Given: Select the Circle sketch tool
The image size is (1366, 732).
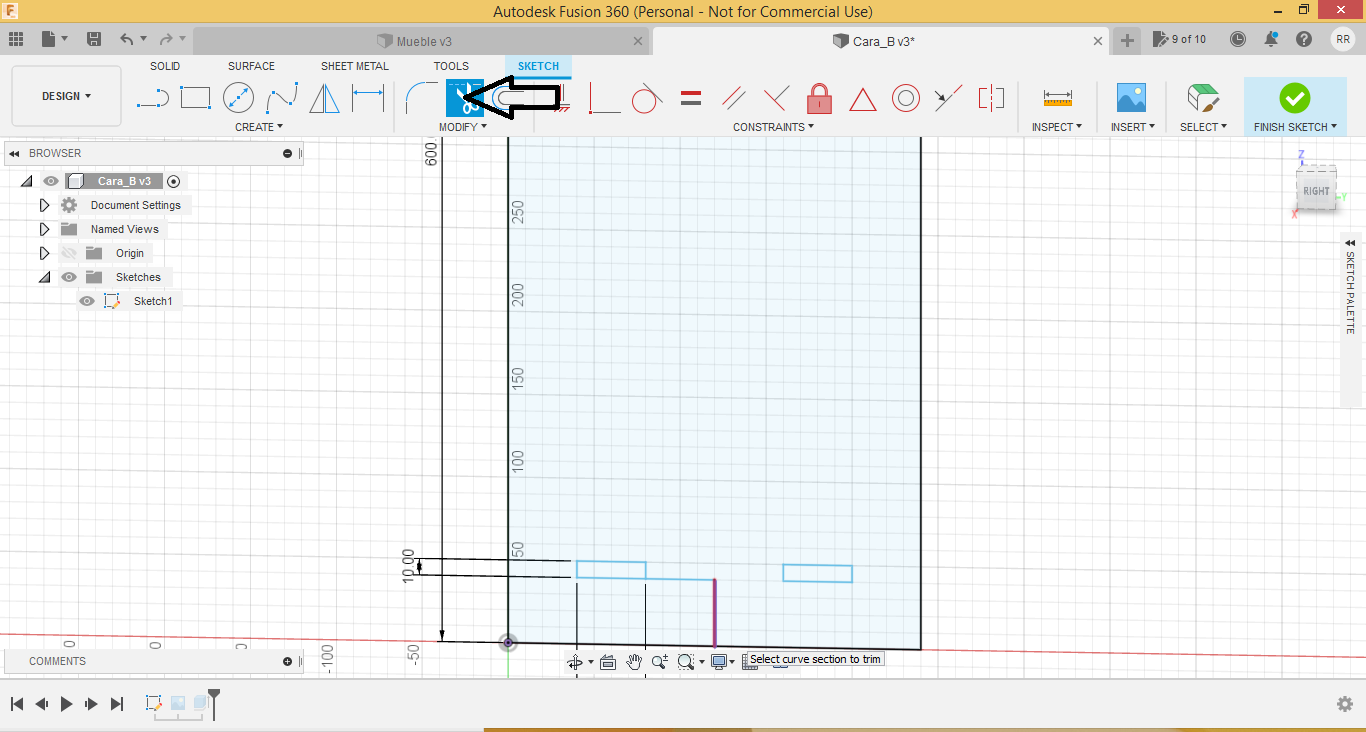Looking at the screenshot, I should pyautogui.click(x=238, y=98).
